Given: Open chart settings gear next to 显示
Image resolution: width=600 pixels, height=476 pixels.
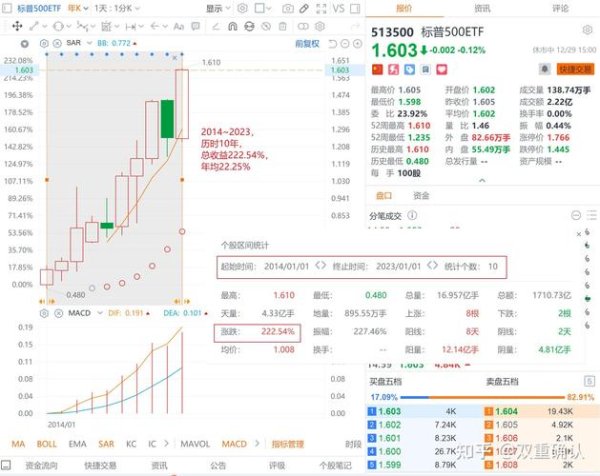Looking at the screenshot, I should point(242,8).
